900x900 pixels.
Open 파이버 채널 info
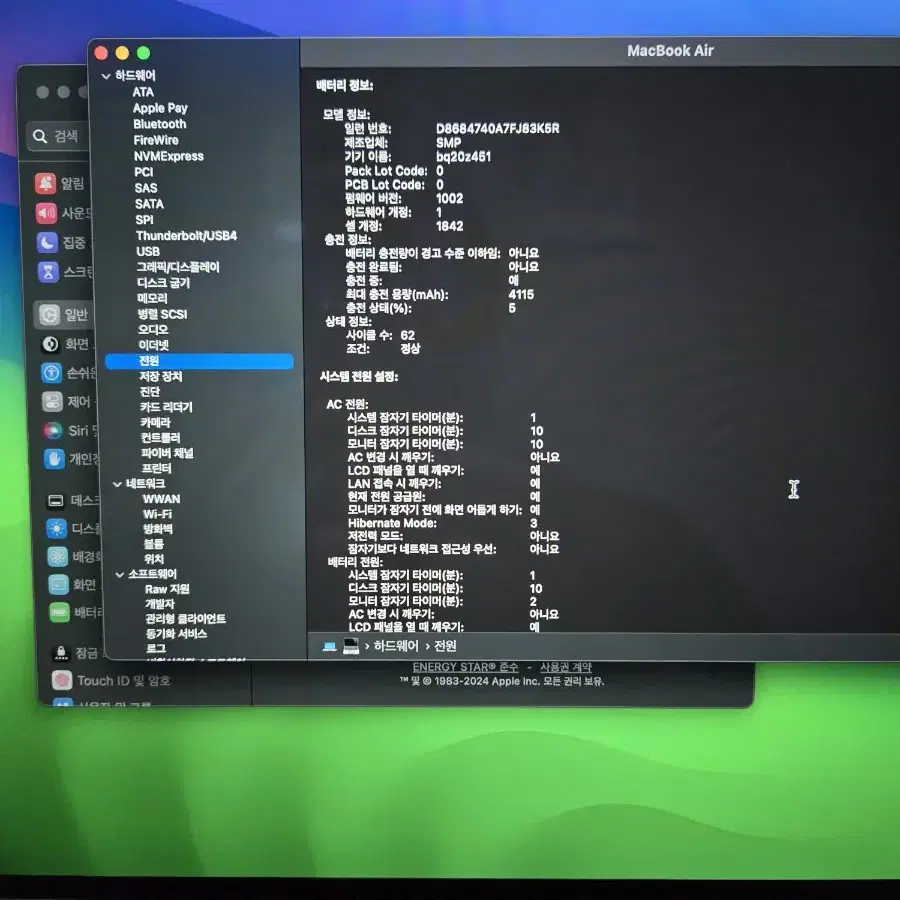point(168,453)
